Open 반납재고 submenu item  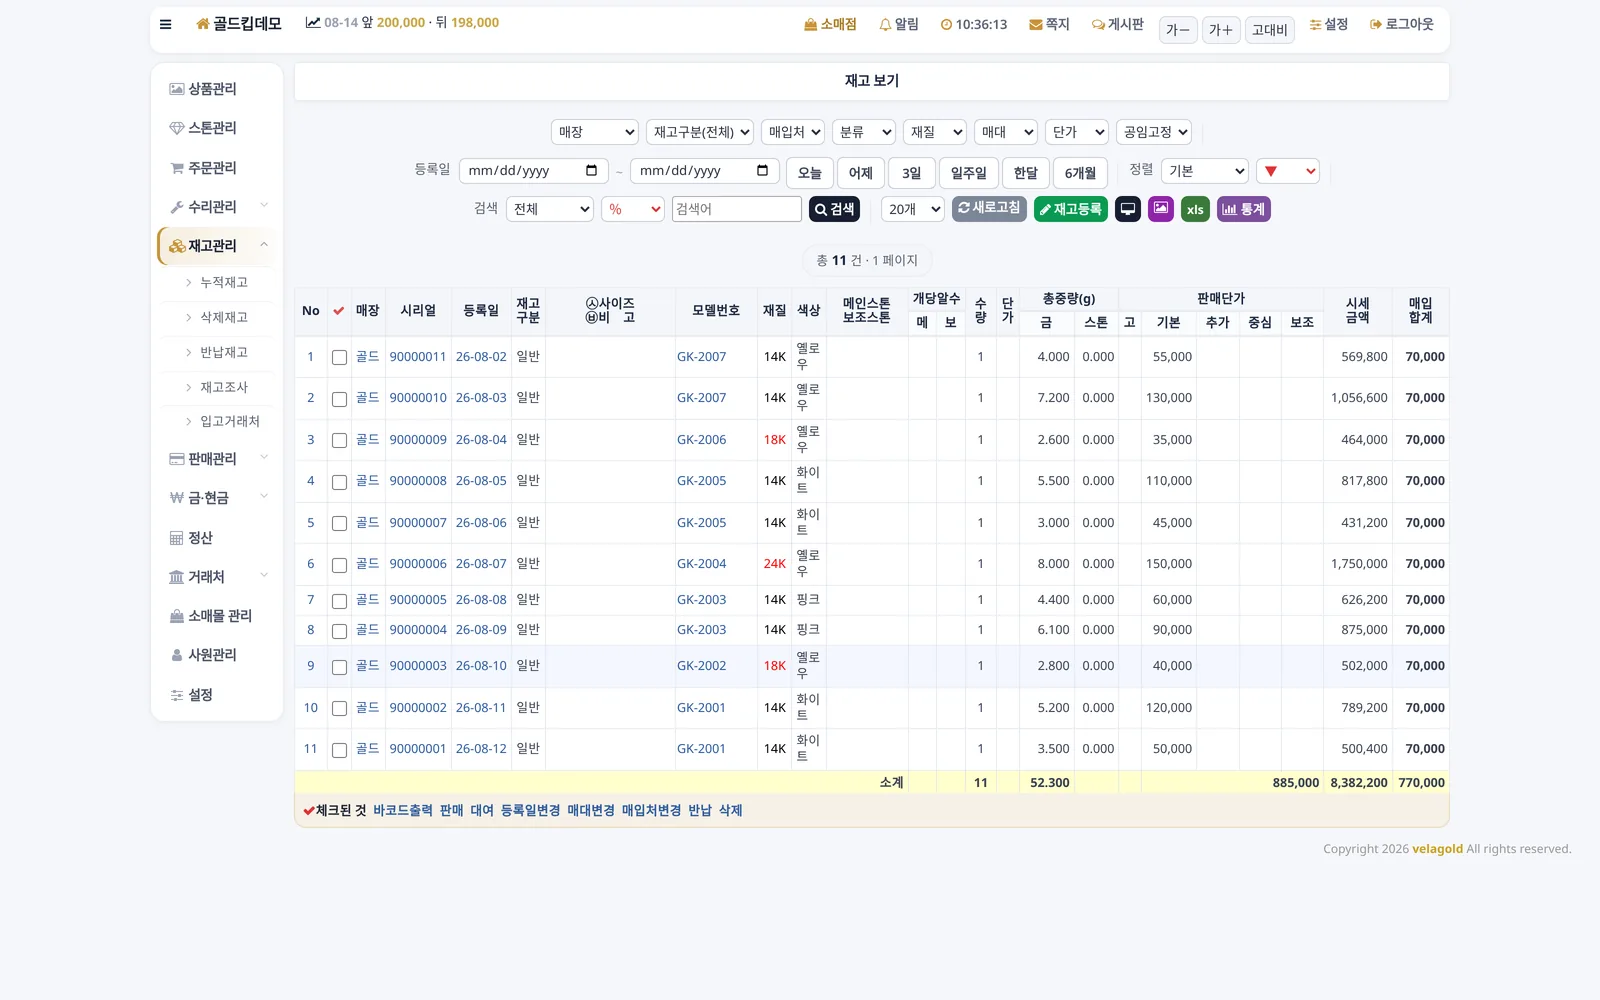coord(224,353)
